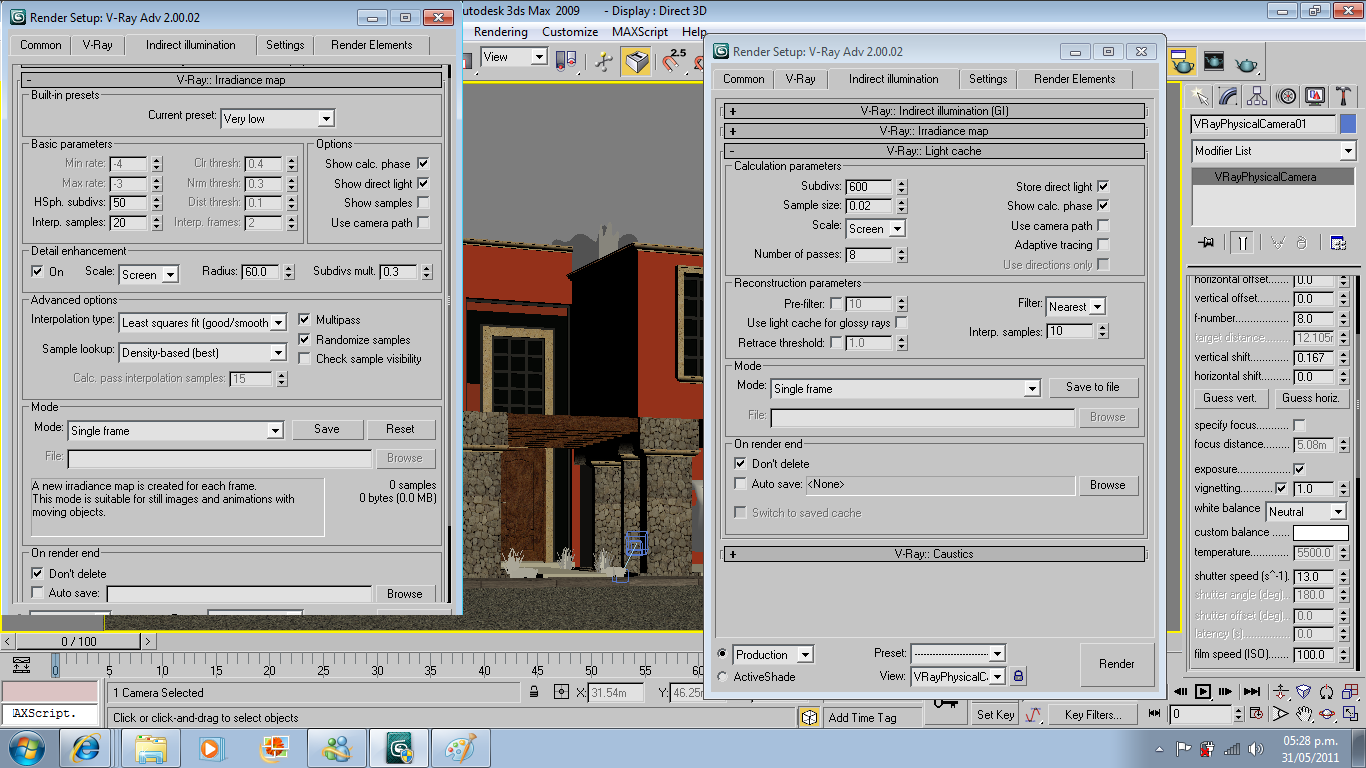Toggle the keyboard shortcut override icon
Viewport: 1366px width, 768px height.
pos(635,61)
